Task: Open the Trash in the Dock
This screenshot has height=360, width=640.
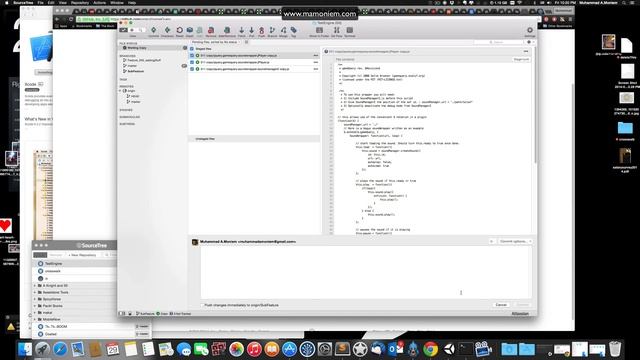Action: click(615, 349)
